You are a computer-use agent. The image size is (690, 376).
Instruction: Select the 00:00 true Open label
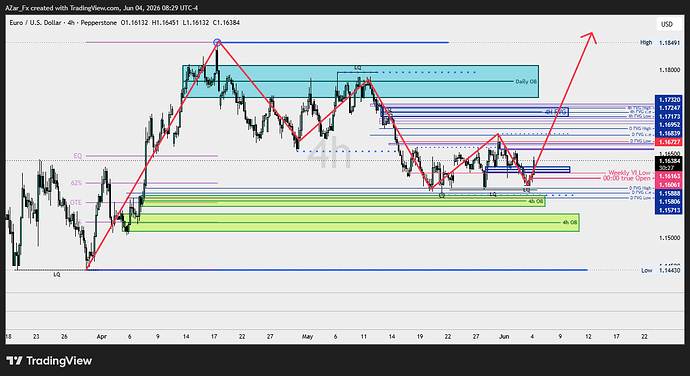626,178
